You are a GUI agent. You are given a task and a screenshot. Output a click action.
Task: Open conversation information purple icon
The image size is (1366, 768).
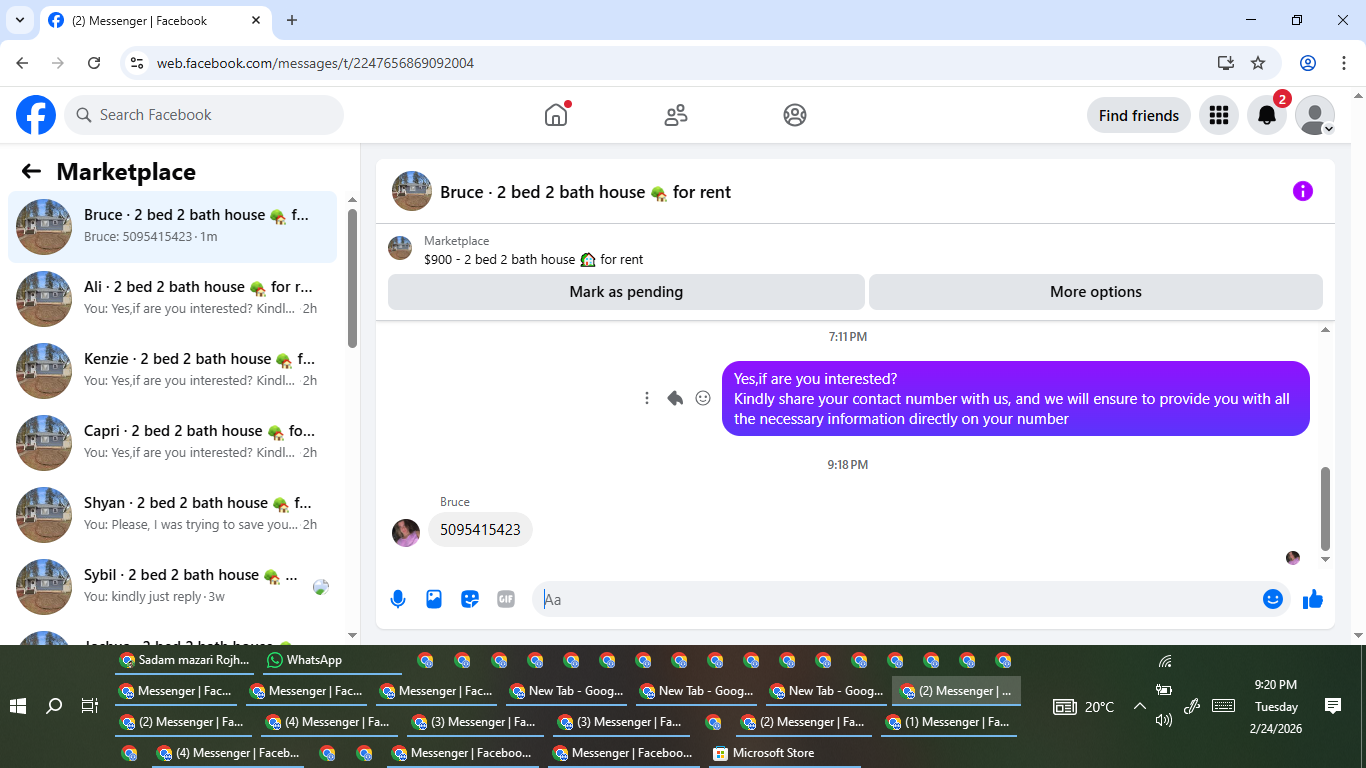pos(1302,191)
